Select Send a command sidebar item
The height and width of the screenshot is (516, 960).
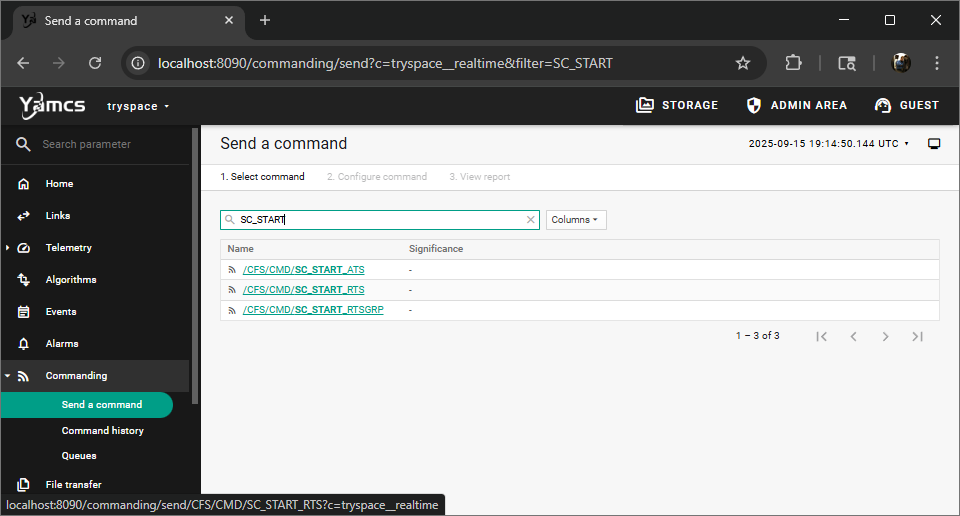[87, 405]
